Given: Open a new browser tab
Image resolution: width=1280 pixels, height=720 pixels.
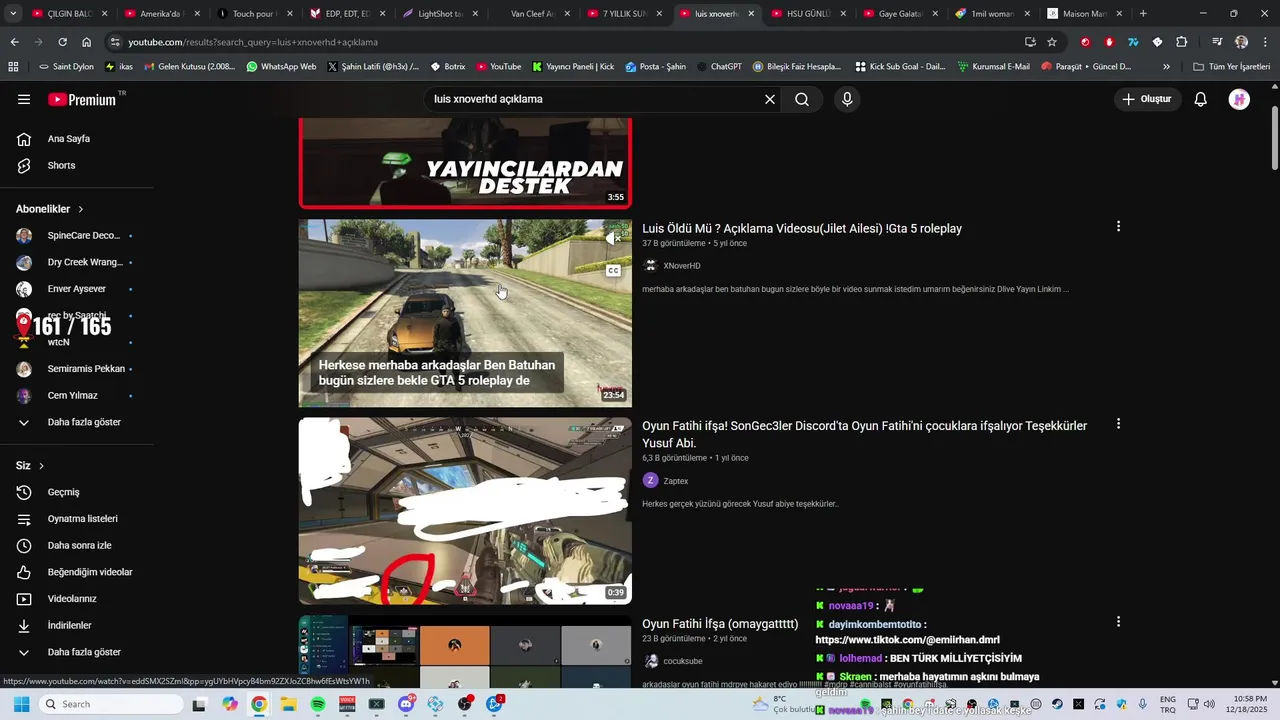Looking at the screenshot, I should (1143, 14).
